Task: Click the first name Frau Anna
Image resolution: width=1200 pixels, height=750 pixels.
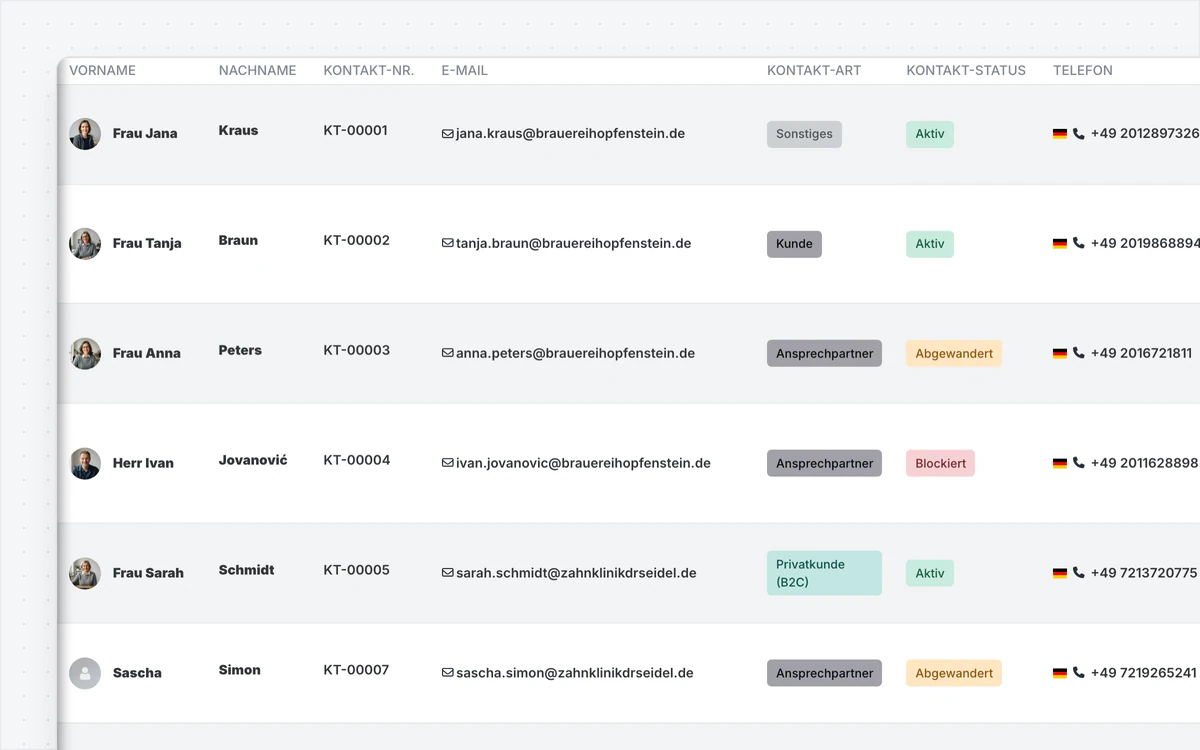Action: click(x=147, y=354)
